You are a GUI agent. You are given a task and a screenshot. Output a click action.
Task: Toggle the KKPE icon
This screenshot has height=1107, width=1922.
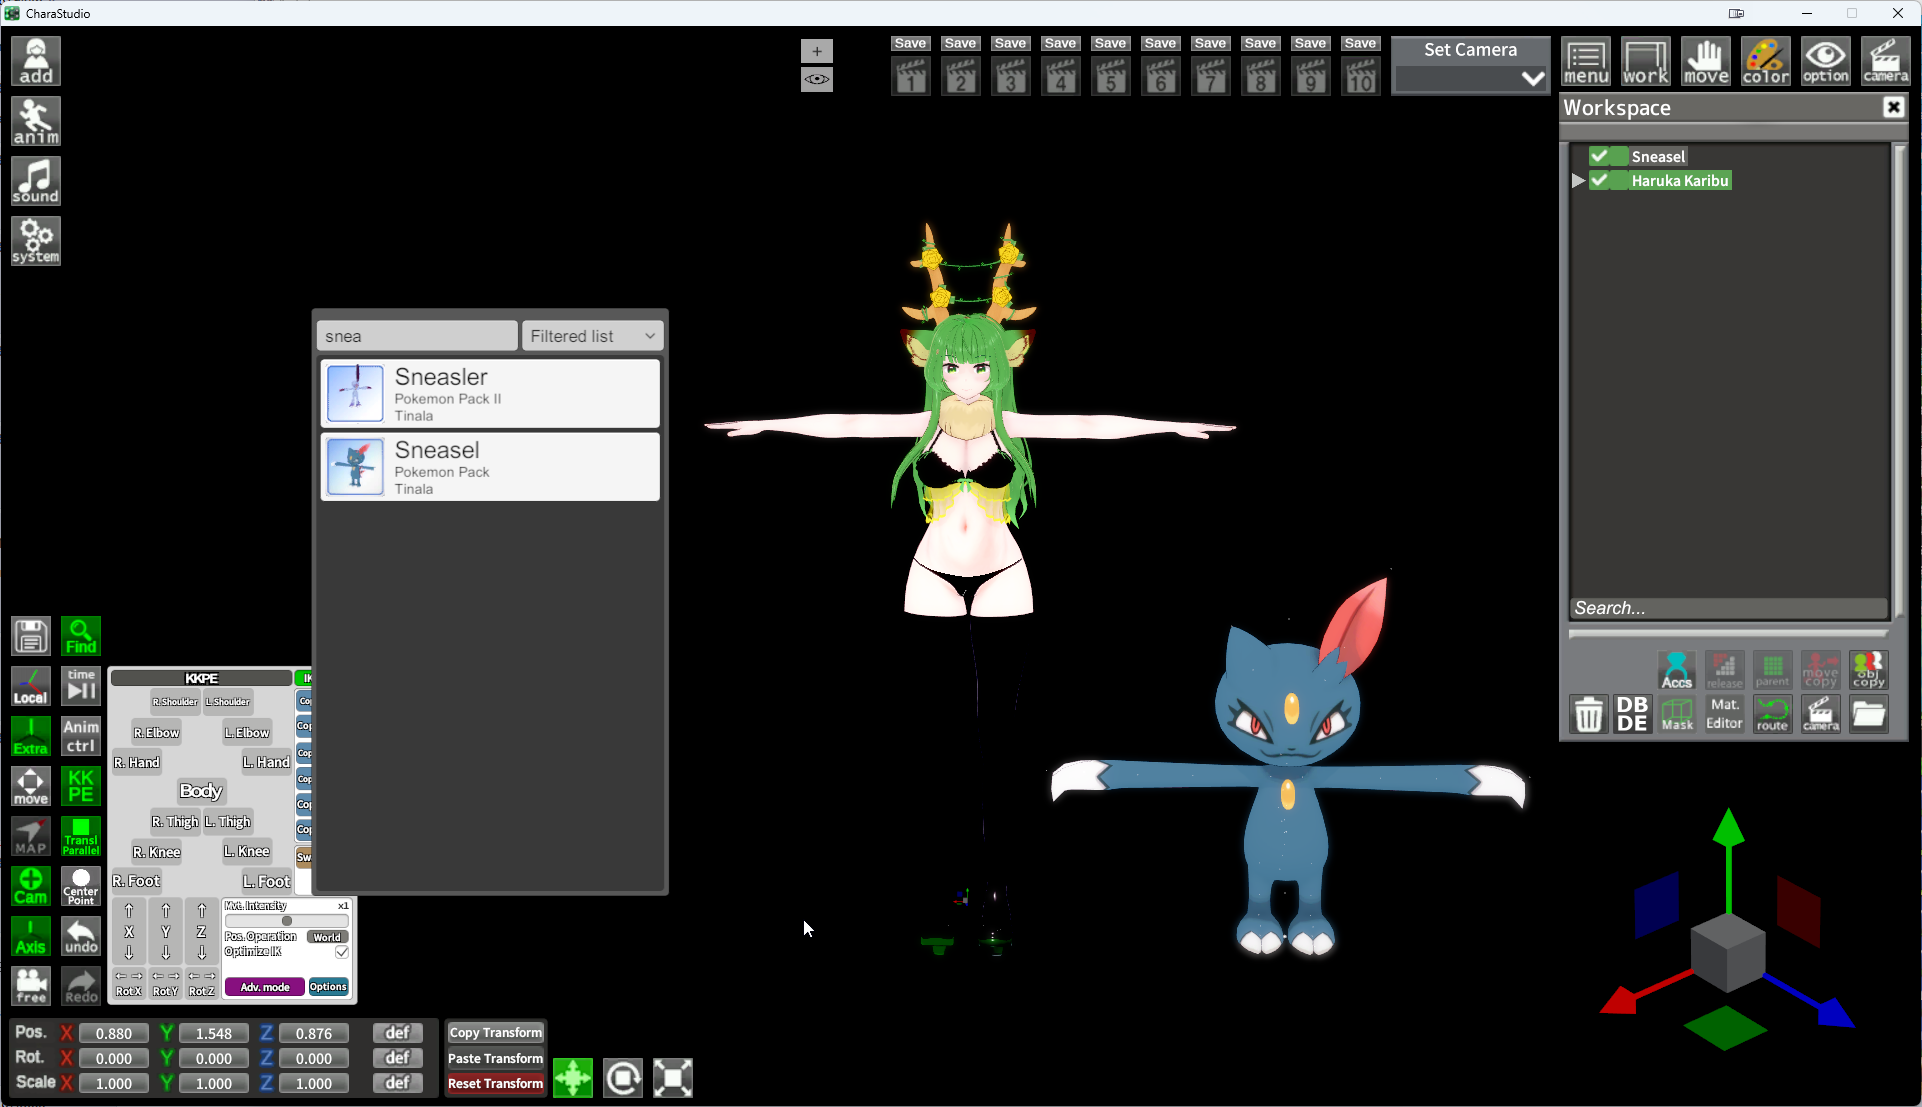[81, 786]
